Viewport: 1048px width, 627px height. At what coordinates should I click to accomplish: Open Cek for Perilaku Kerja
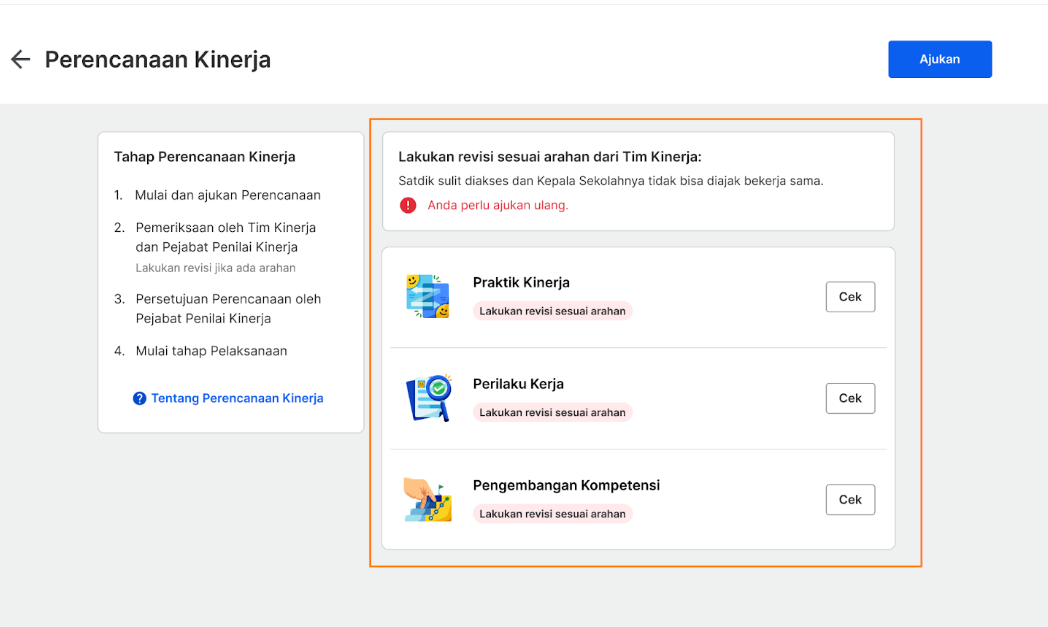pyautogui.click(x=850, y=398)
